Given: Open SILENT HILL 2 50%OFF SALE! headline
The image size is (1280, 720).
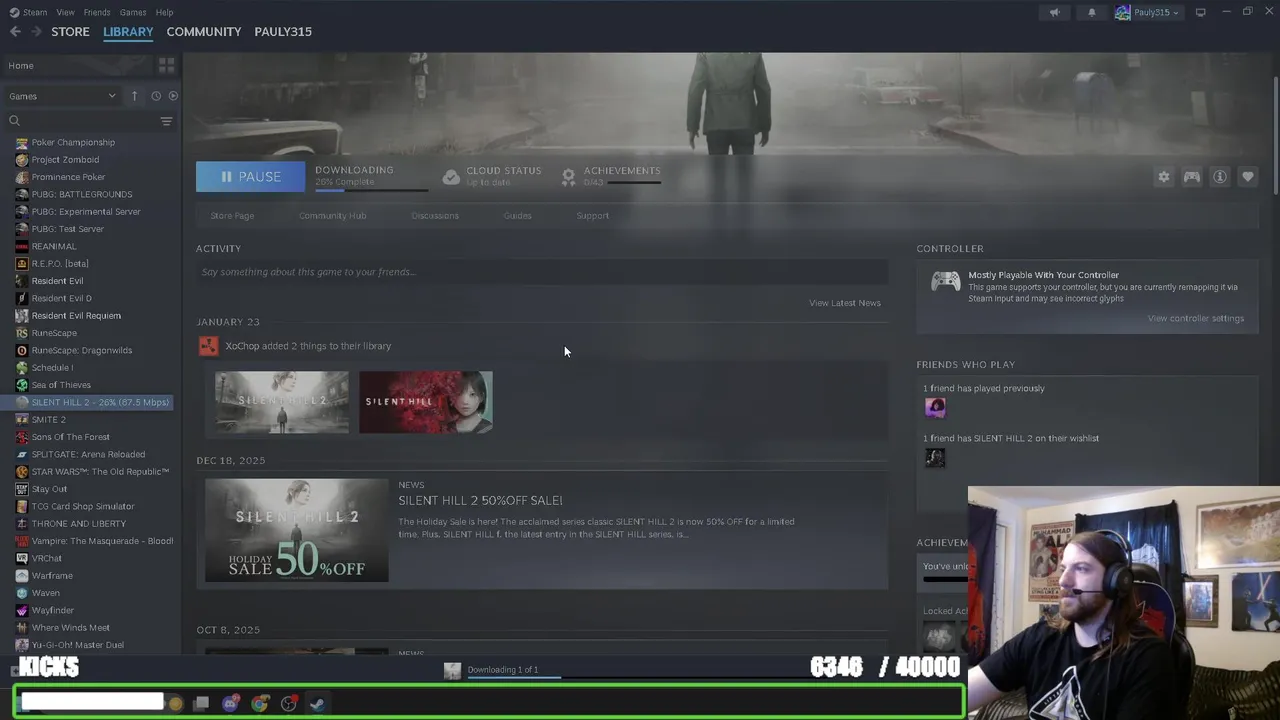Looking at the screenshot, I should [480, 500].
